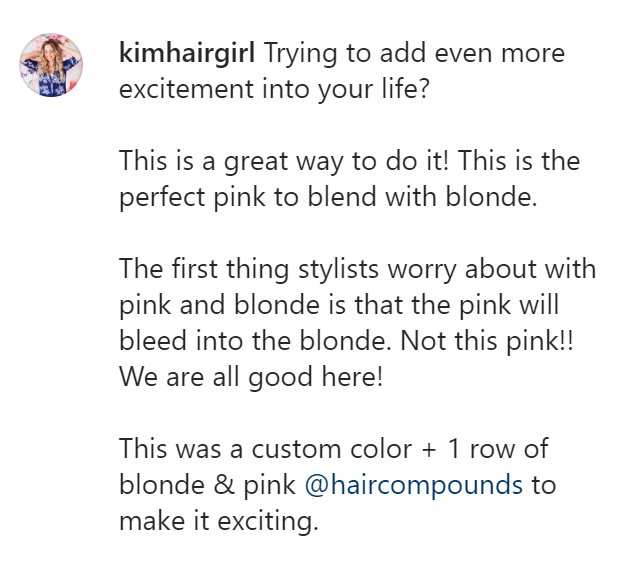The width and height of the screenshot is (642, 561).
Task: Click the word 'stylists' in the caption
Action: tap(338, 271)
